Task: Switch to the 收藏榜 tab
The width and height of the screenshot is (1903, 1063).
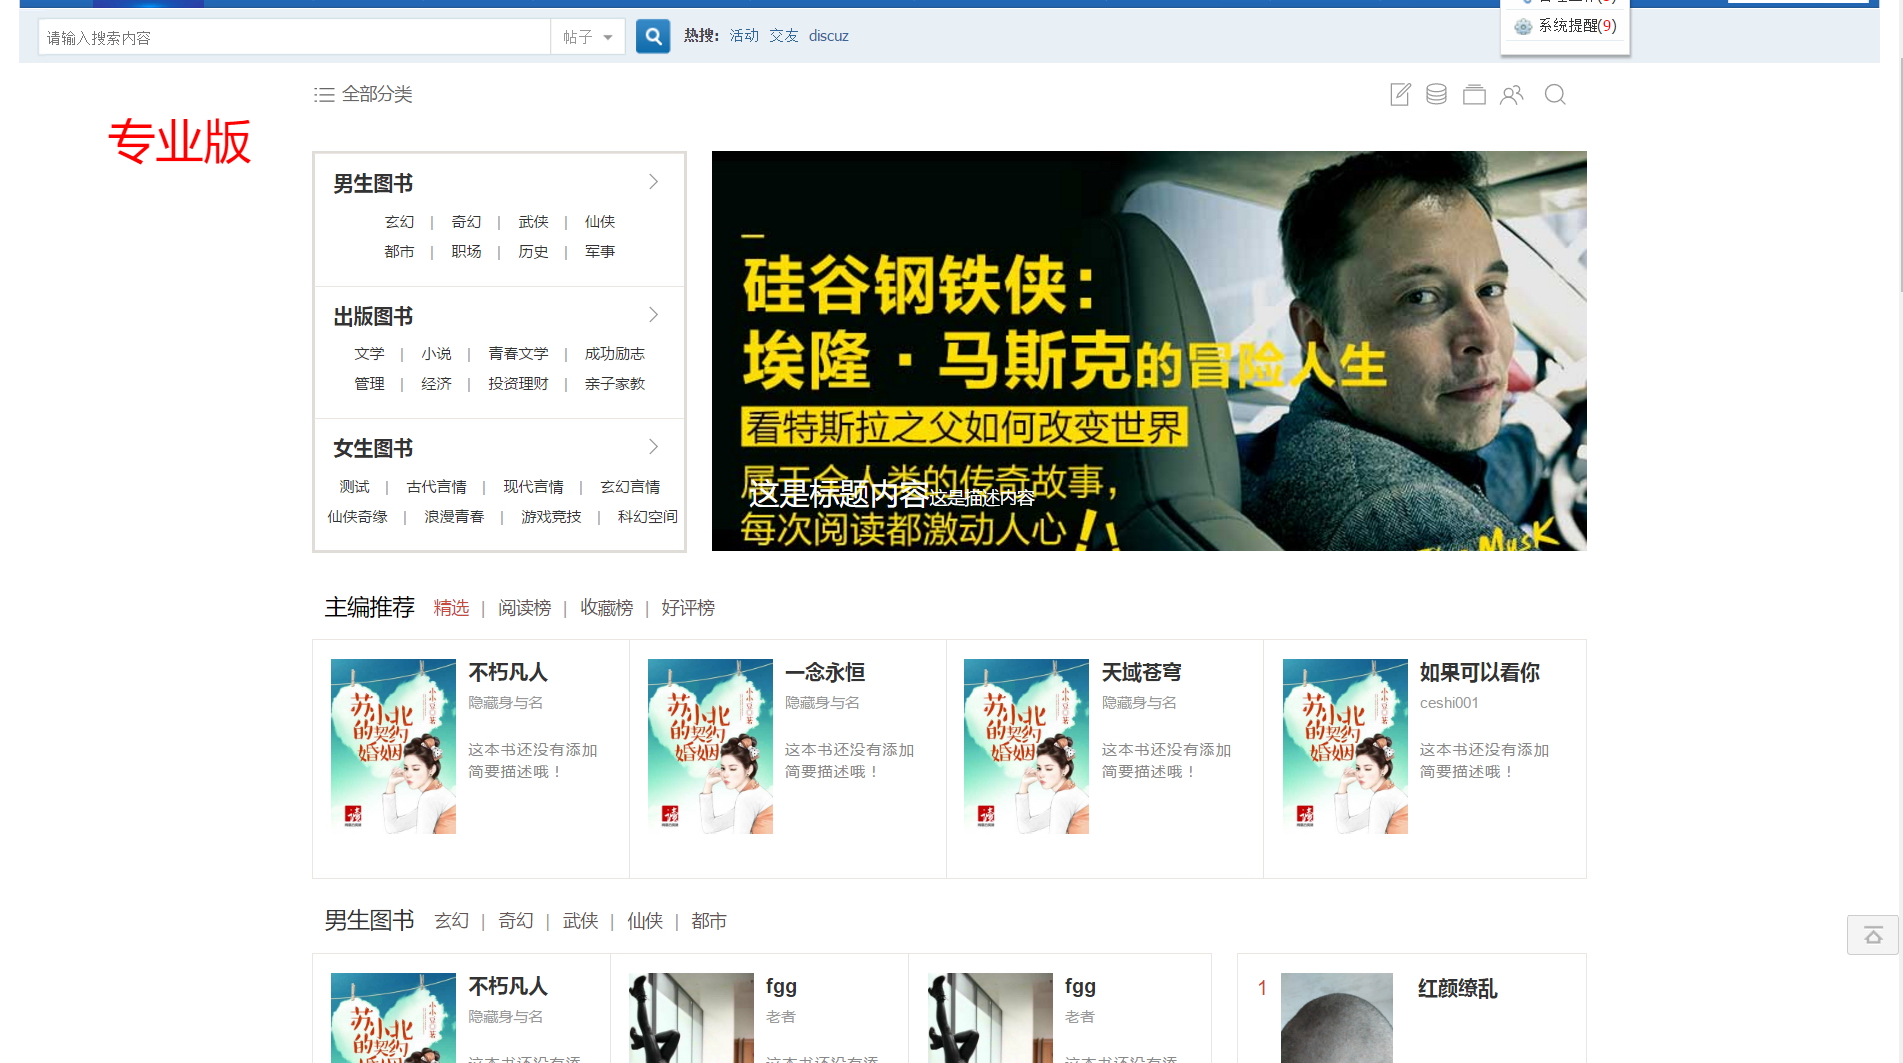Action: tap(607, 608)
